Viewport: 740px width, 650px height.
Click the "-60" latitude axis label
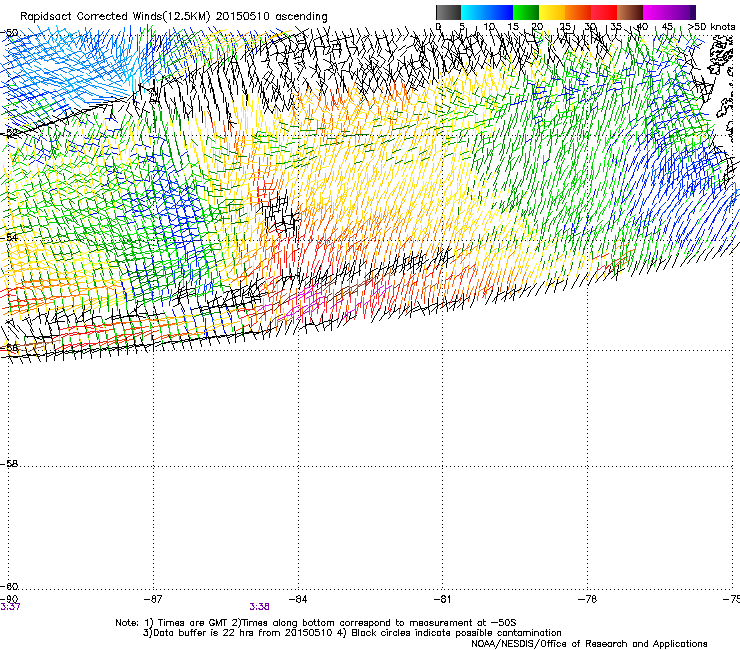[9, 586]
